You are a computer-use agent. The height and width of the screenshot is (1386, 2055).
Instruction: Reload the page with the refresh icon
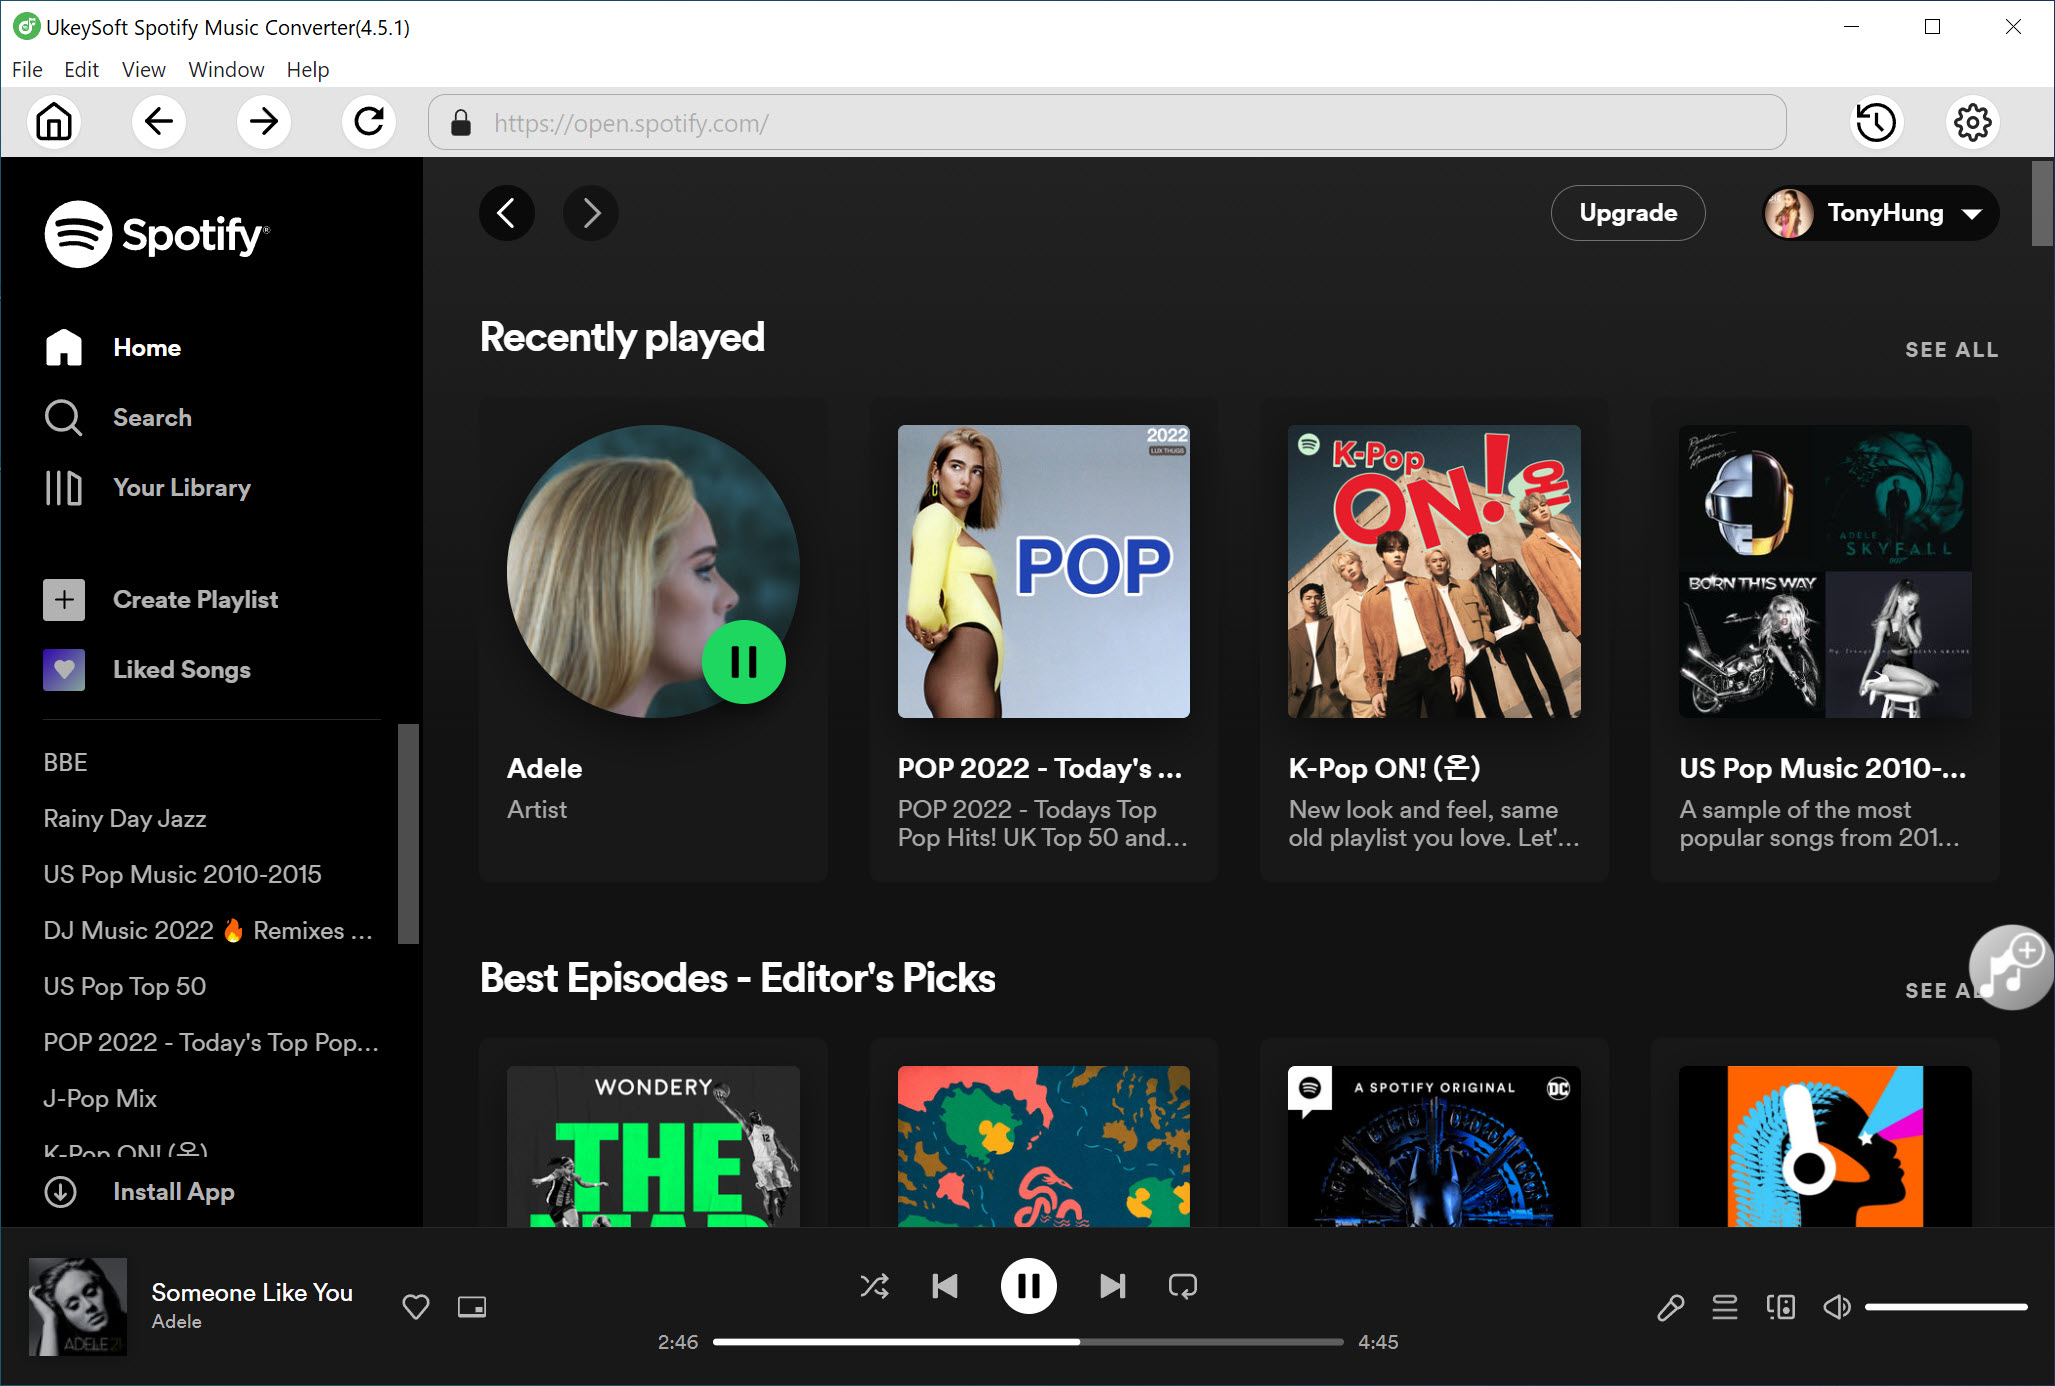pyautogui.click(x=369, y=122)
